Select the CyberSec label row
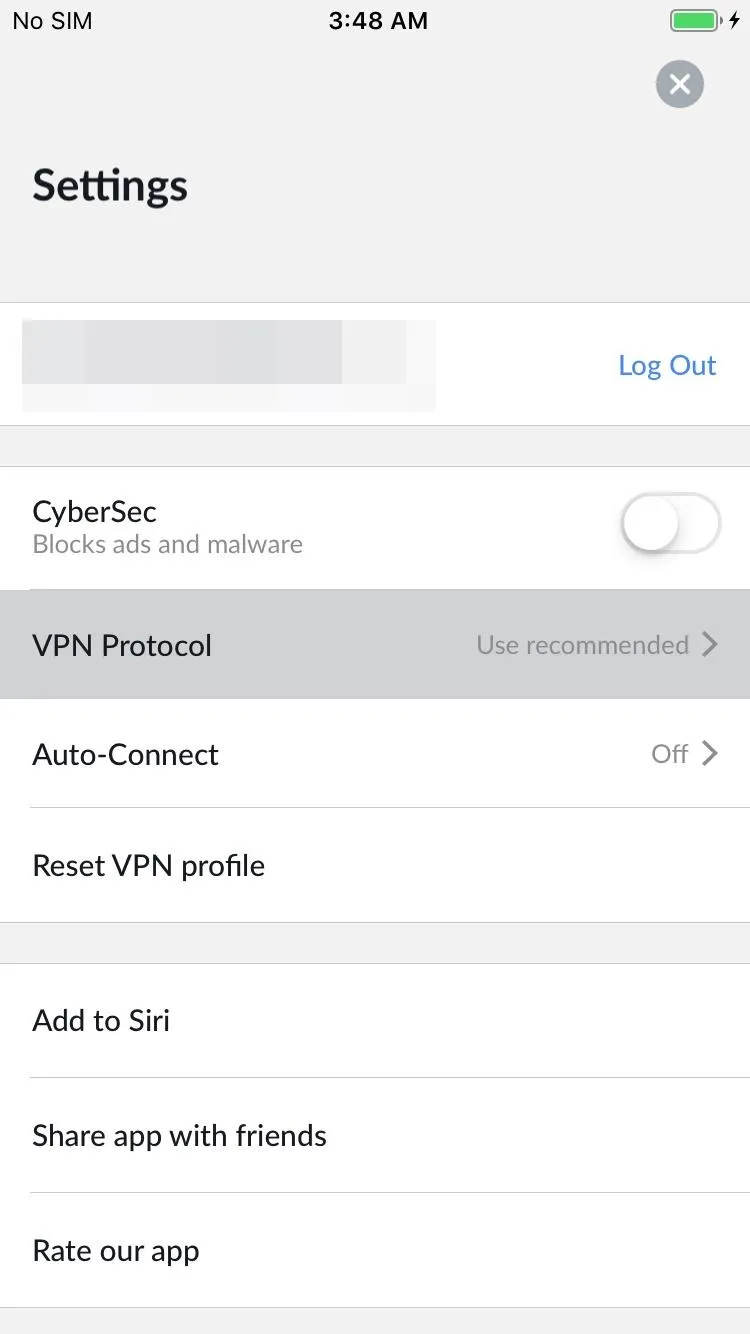This screenshot has height=1334, width=750. 375,528
